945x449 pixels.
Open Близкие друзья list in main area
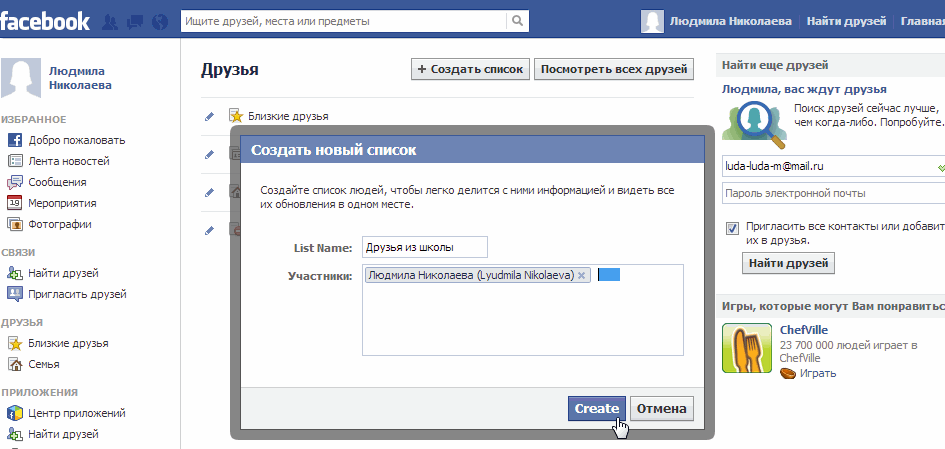coord(288,116)
